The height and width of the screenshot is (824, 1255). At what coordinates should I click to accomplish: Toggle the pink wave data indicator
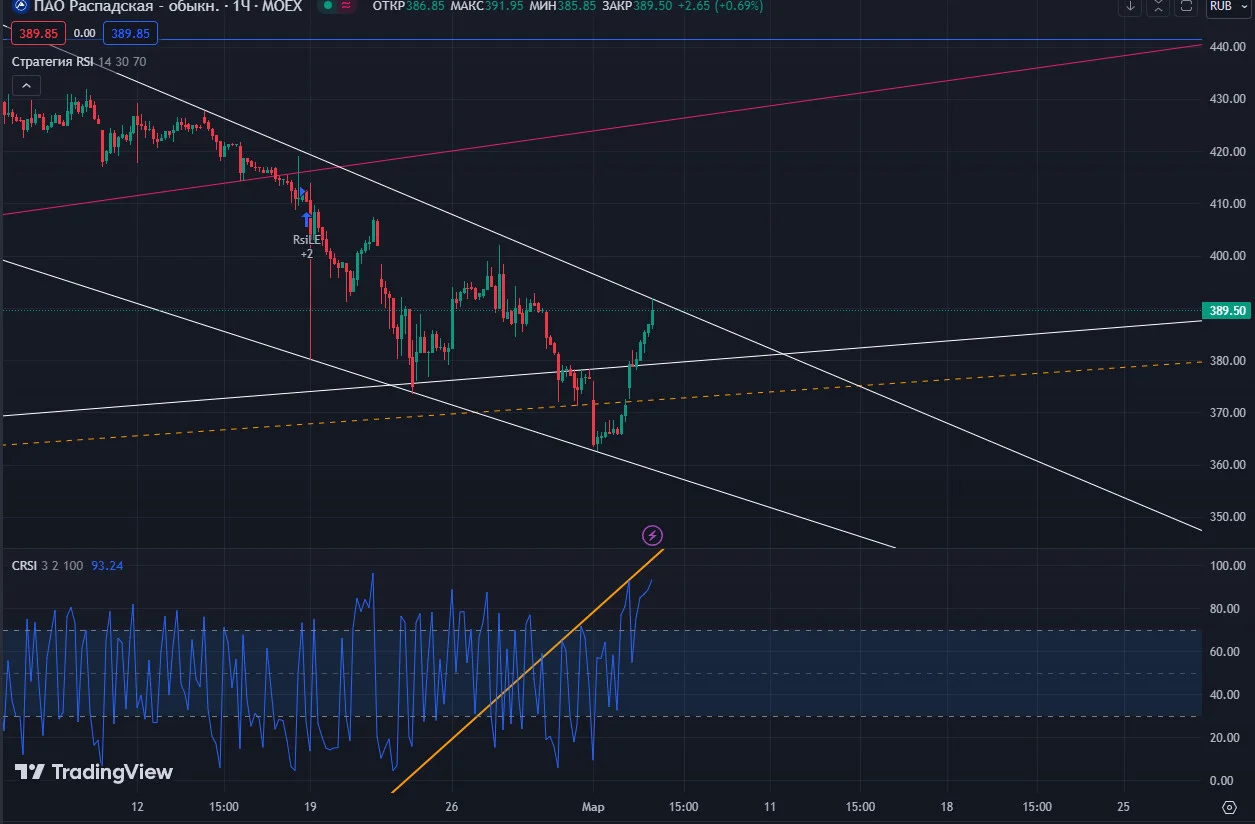click(346, 5)
